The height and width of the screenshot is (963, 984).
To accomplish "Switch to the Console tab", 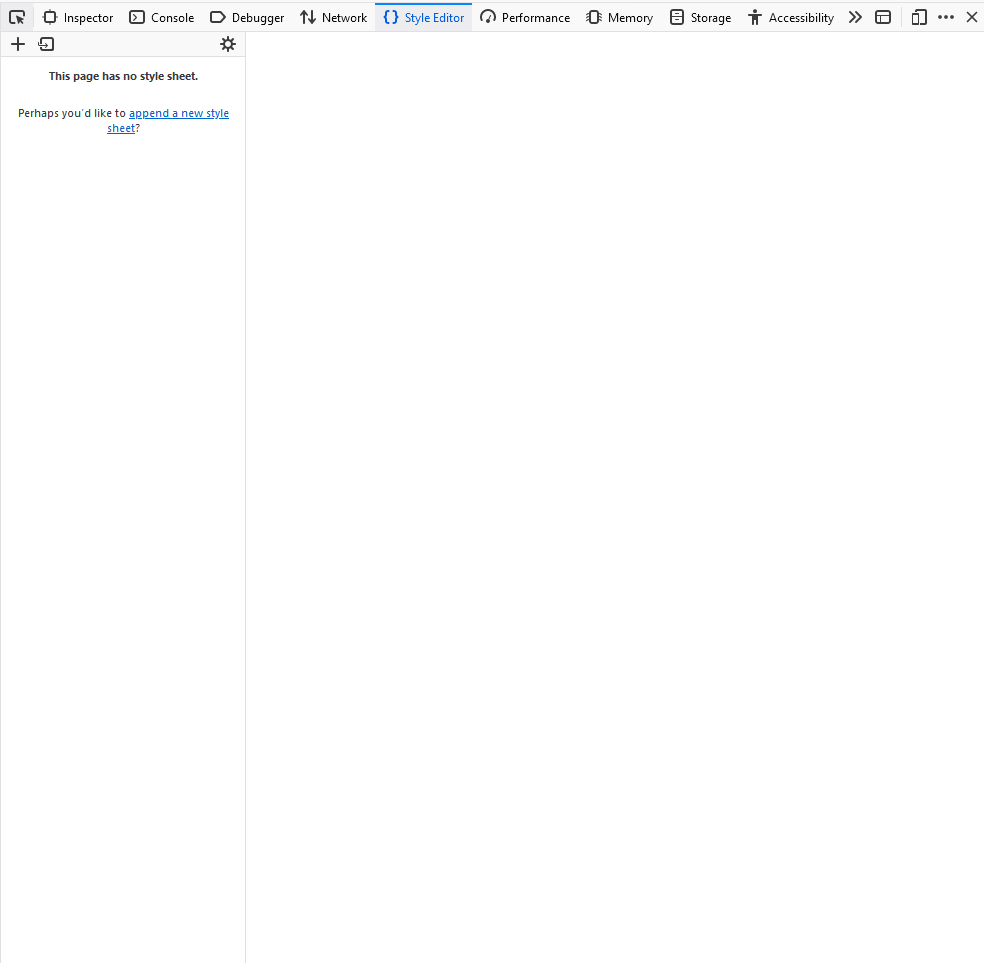I will [162, 18].
